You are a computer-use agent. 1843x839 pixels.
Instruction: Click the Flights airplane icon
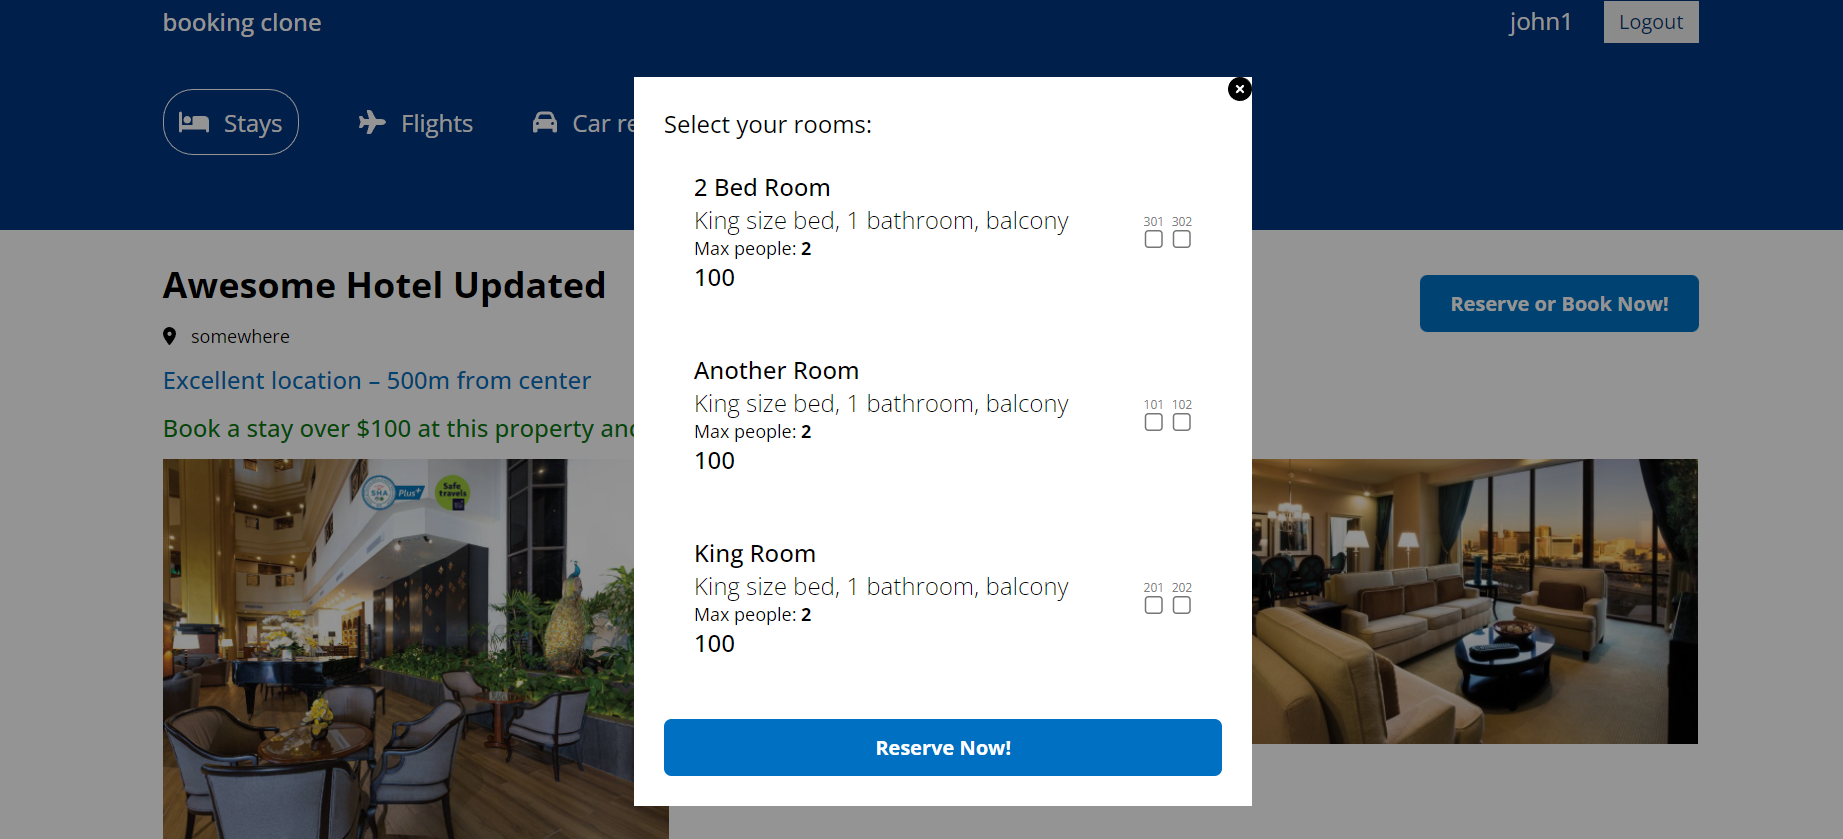coord(371,122)
